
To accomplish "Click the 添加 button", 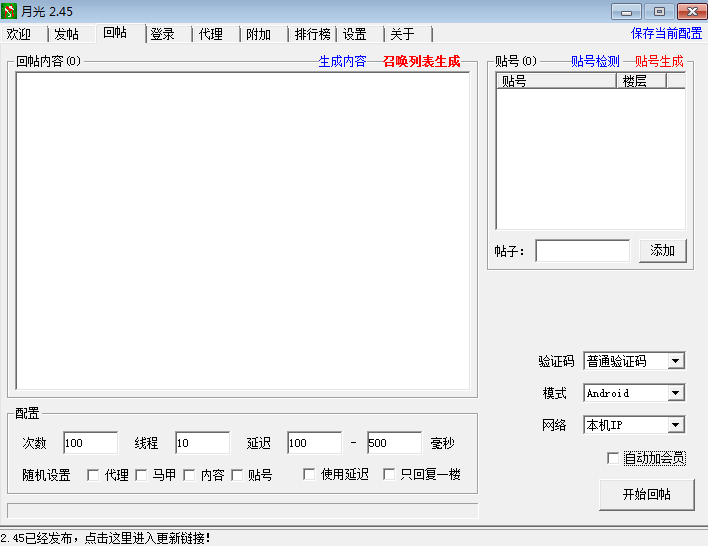I will point(662,251).
